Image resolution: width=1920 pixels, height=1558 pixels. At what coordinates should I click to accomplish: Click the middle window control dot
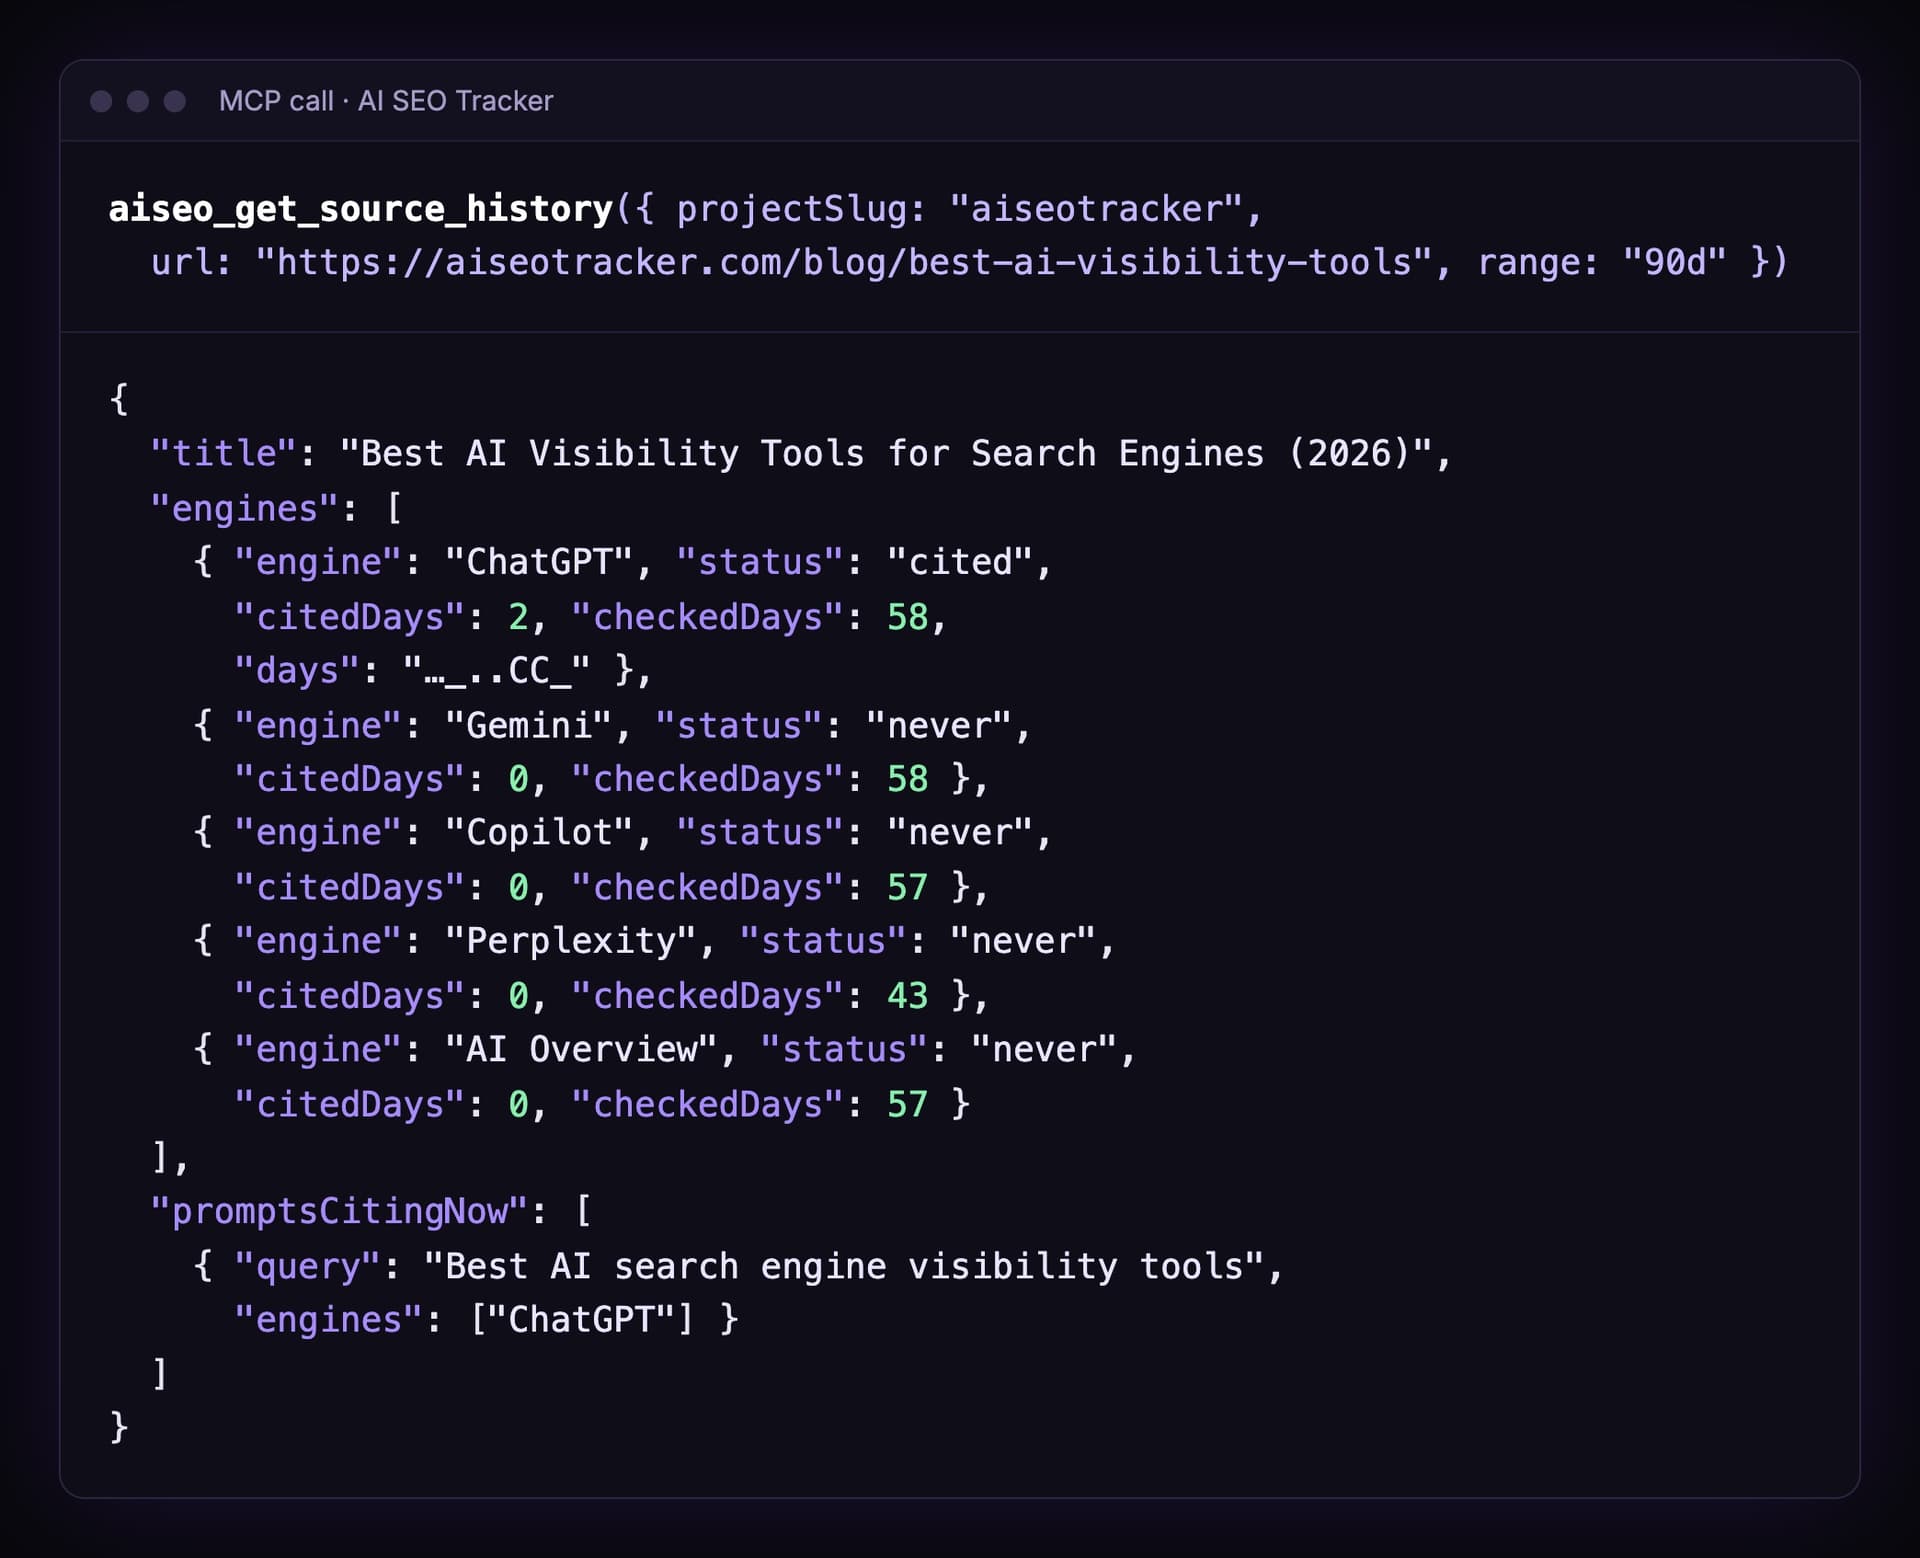click(138, 101)
